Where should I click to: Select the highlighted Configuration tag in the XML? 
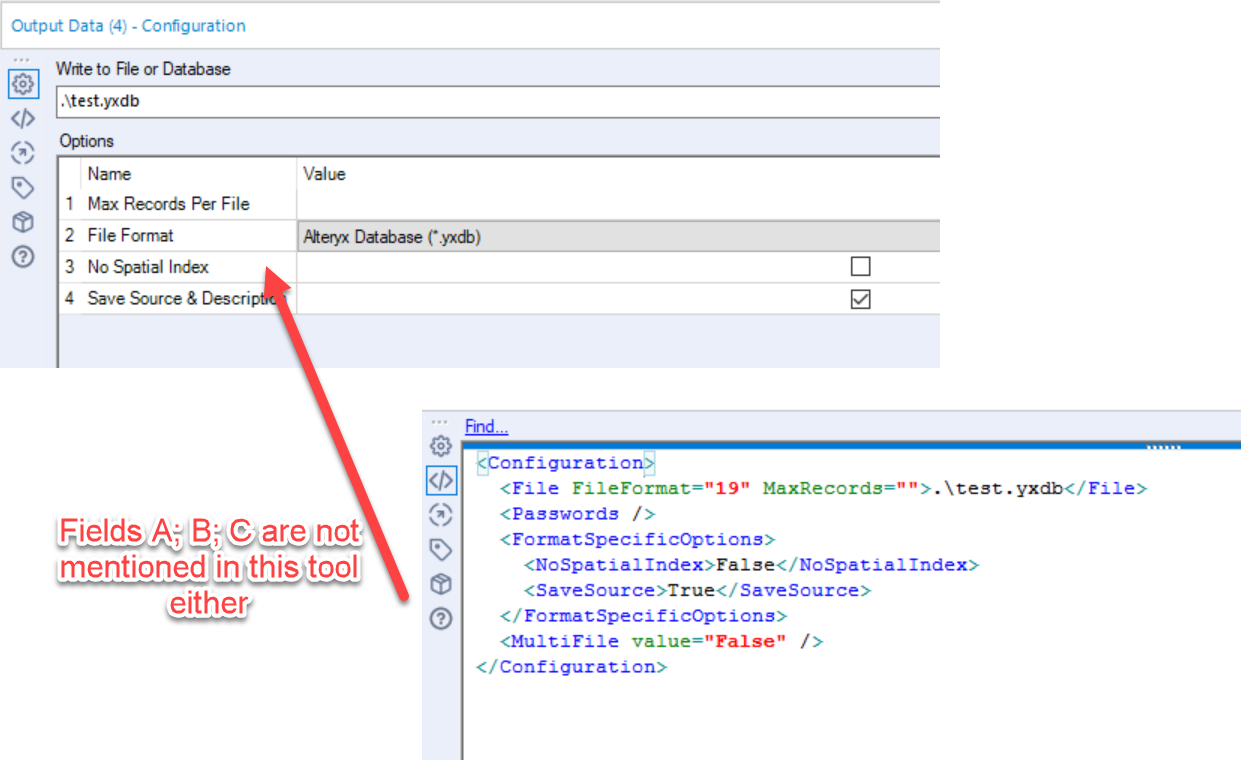565,462
